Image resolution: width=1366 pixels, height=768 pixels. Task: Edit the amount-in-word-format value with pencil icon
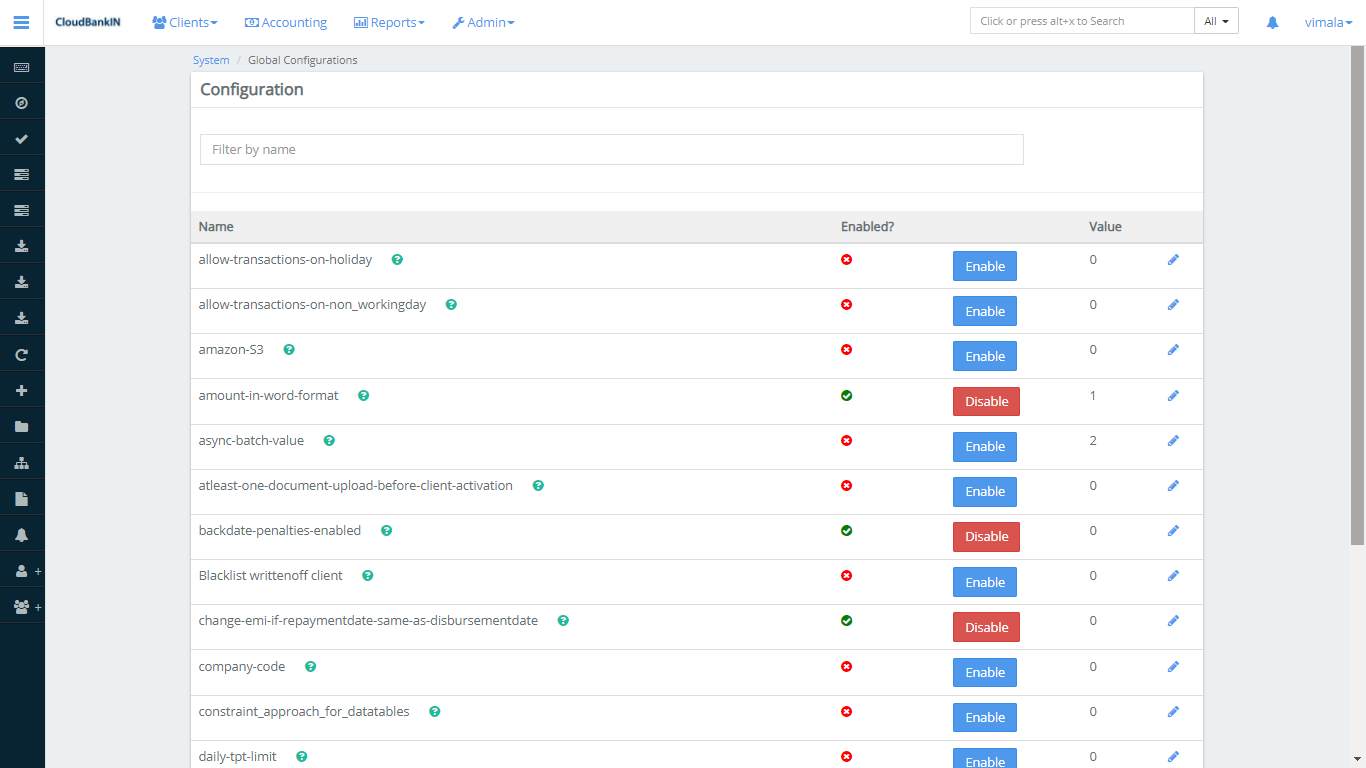1173,395
